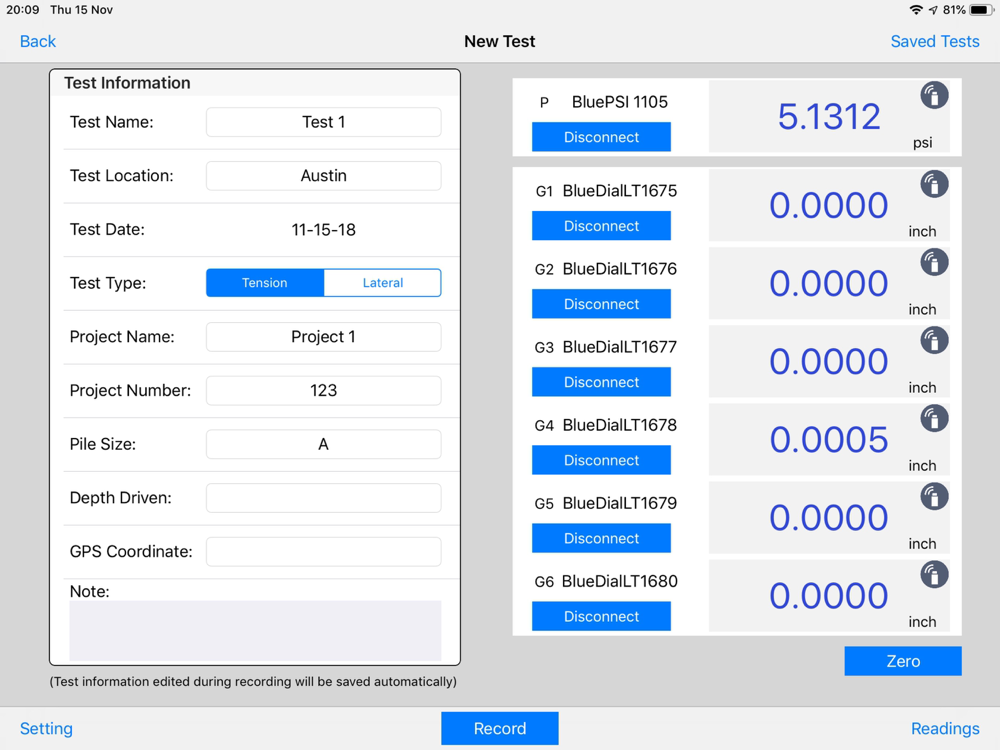Tap the Wi-Fi icon in status bar
The image size is (1000, 750).
(x=916, y=10)
